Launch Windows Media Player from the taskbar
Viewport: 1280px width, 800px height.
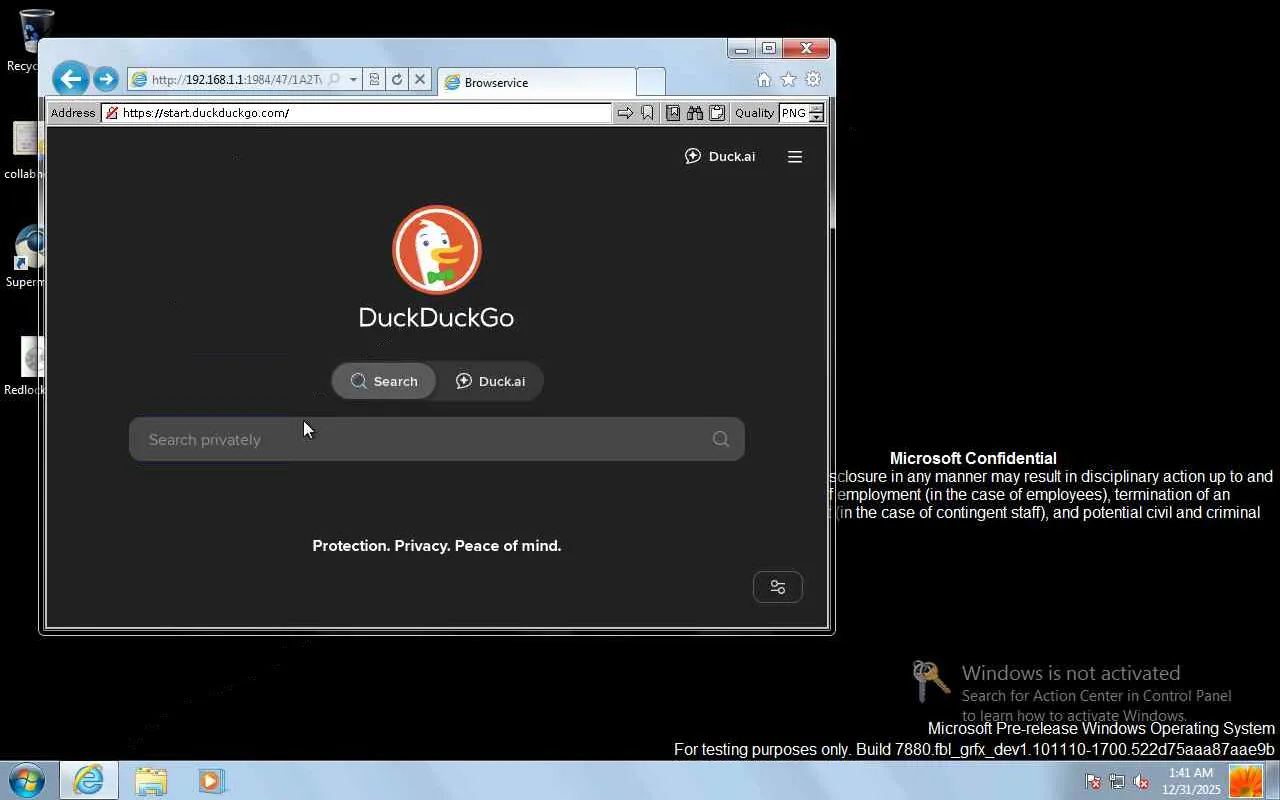pyautogui.click(x=211, y=780)
